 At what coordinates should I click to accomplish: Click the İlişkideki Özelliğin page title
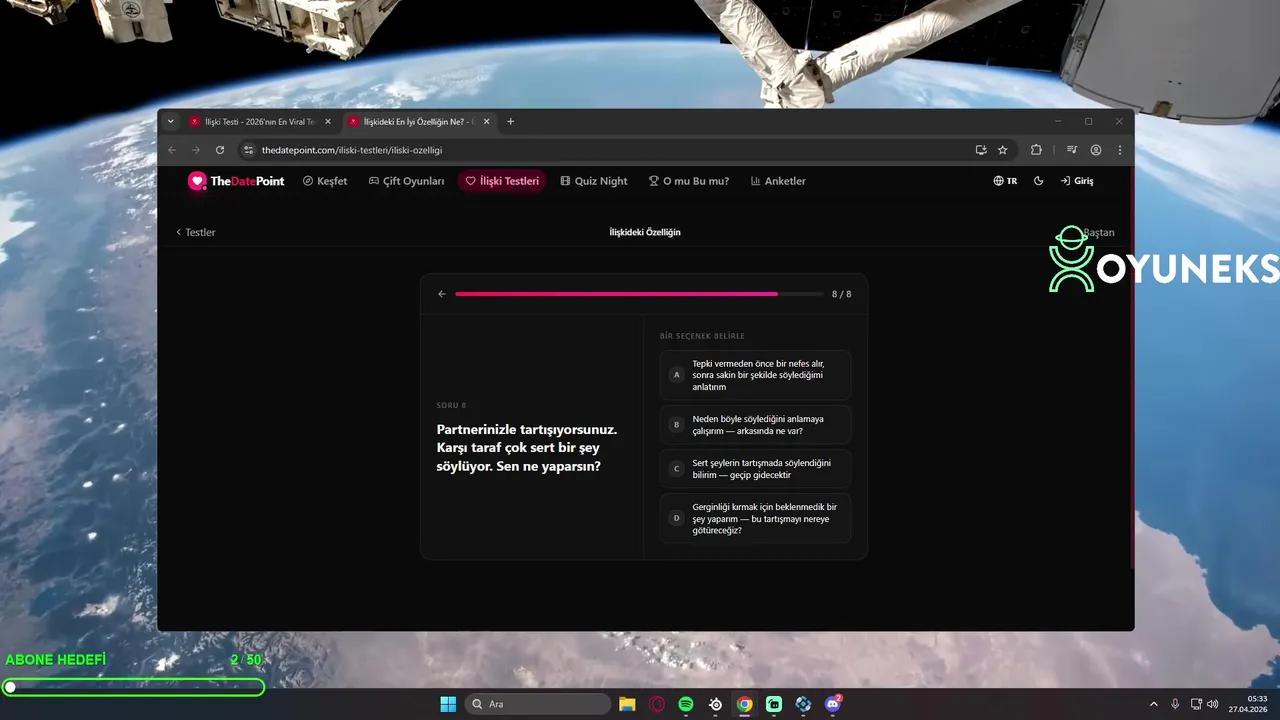[x=645, y=232]
